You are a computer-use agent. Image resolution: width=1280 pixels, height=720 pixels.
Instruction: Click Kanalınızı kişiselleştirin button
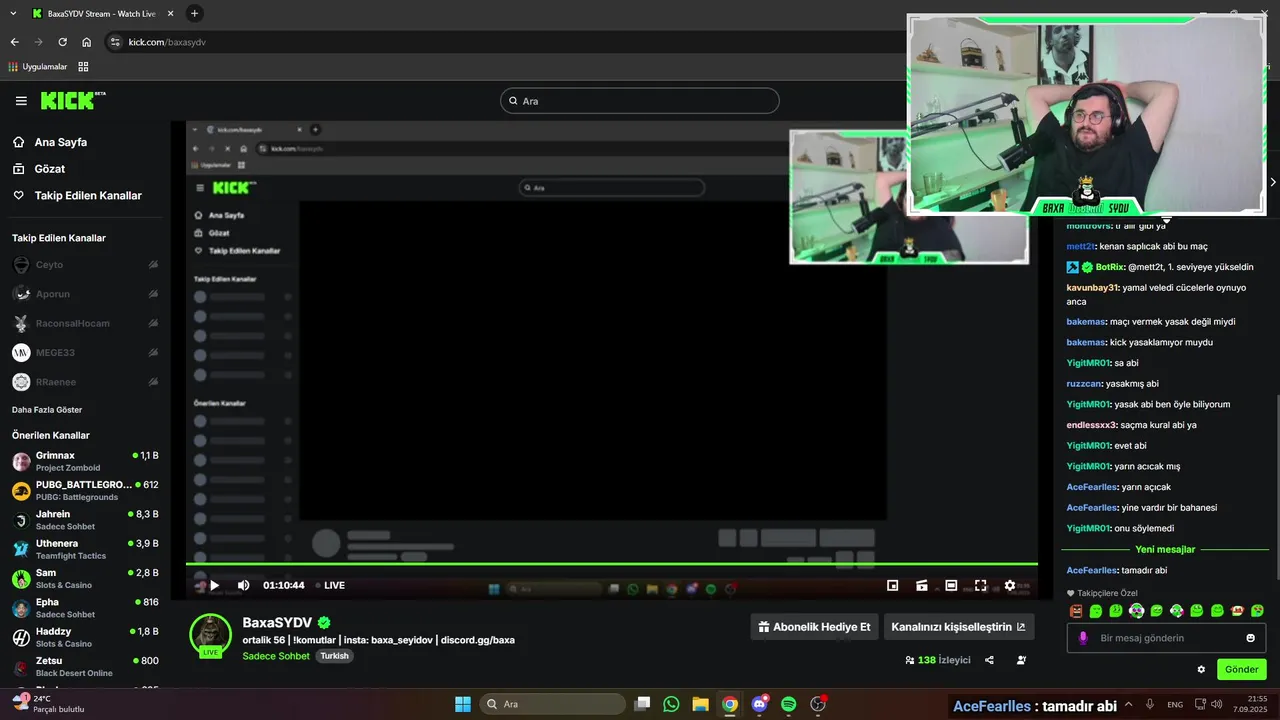pyautogui.click(x=959, y=627)
